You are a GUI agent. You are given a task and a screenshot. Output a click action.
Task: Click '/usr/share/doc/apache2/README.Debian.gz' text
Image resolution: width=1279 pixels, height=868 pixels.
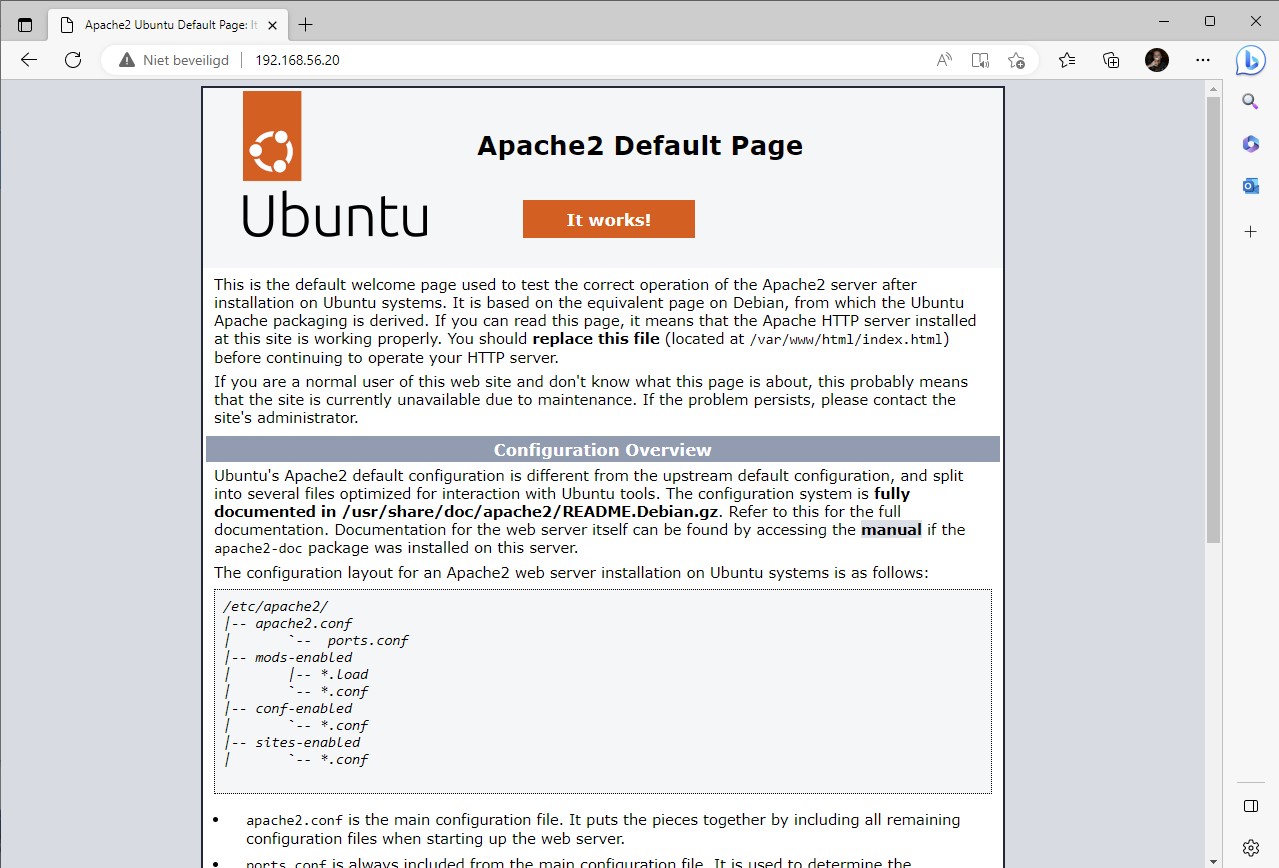coord(530,512)
